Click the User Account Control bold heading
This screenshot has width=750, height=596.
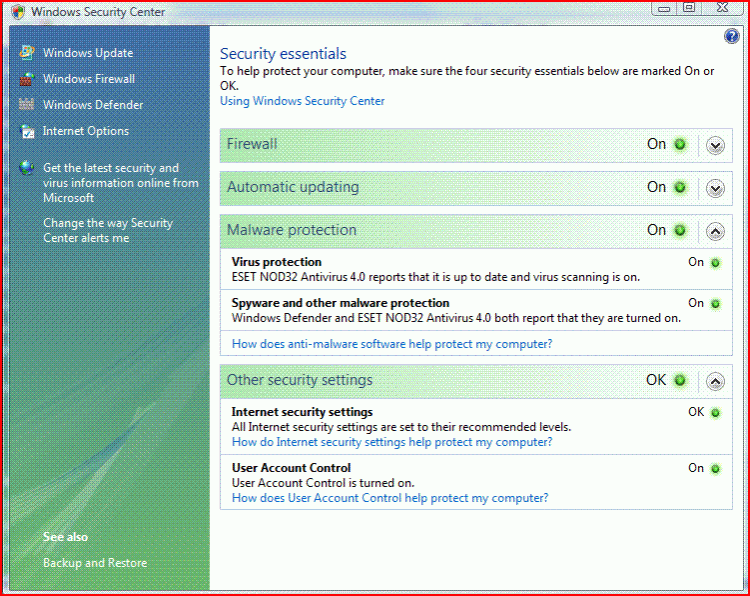pos(291,468)
